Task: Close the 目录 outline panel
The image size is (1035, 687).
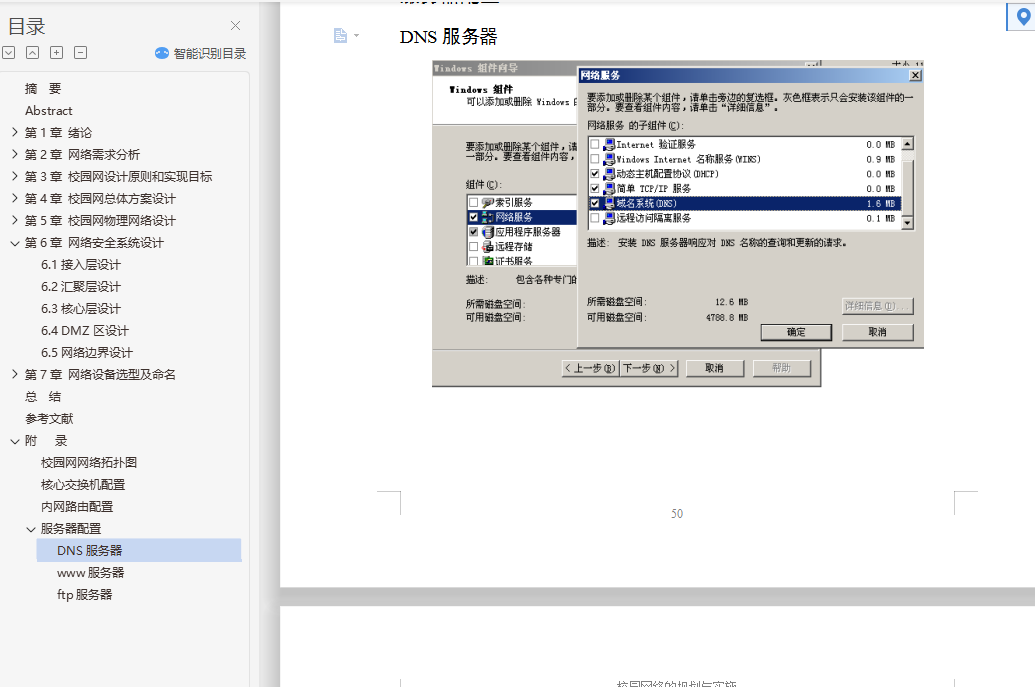Action: click(x=236, y=26)
